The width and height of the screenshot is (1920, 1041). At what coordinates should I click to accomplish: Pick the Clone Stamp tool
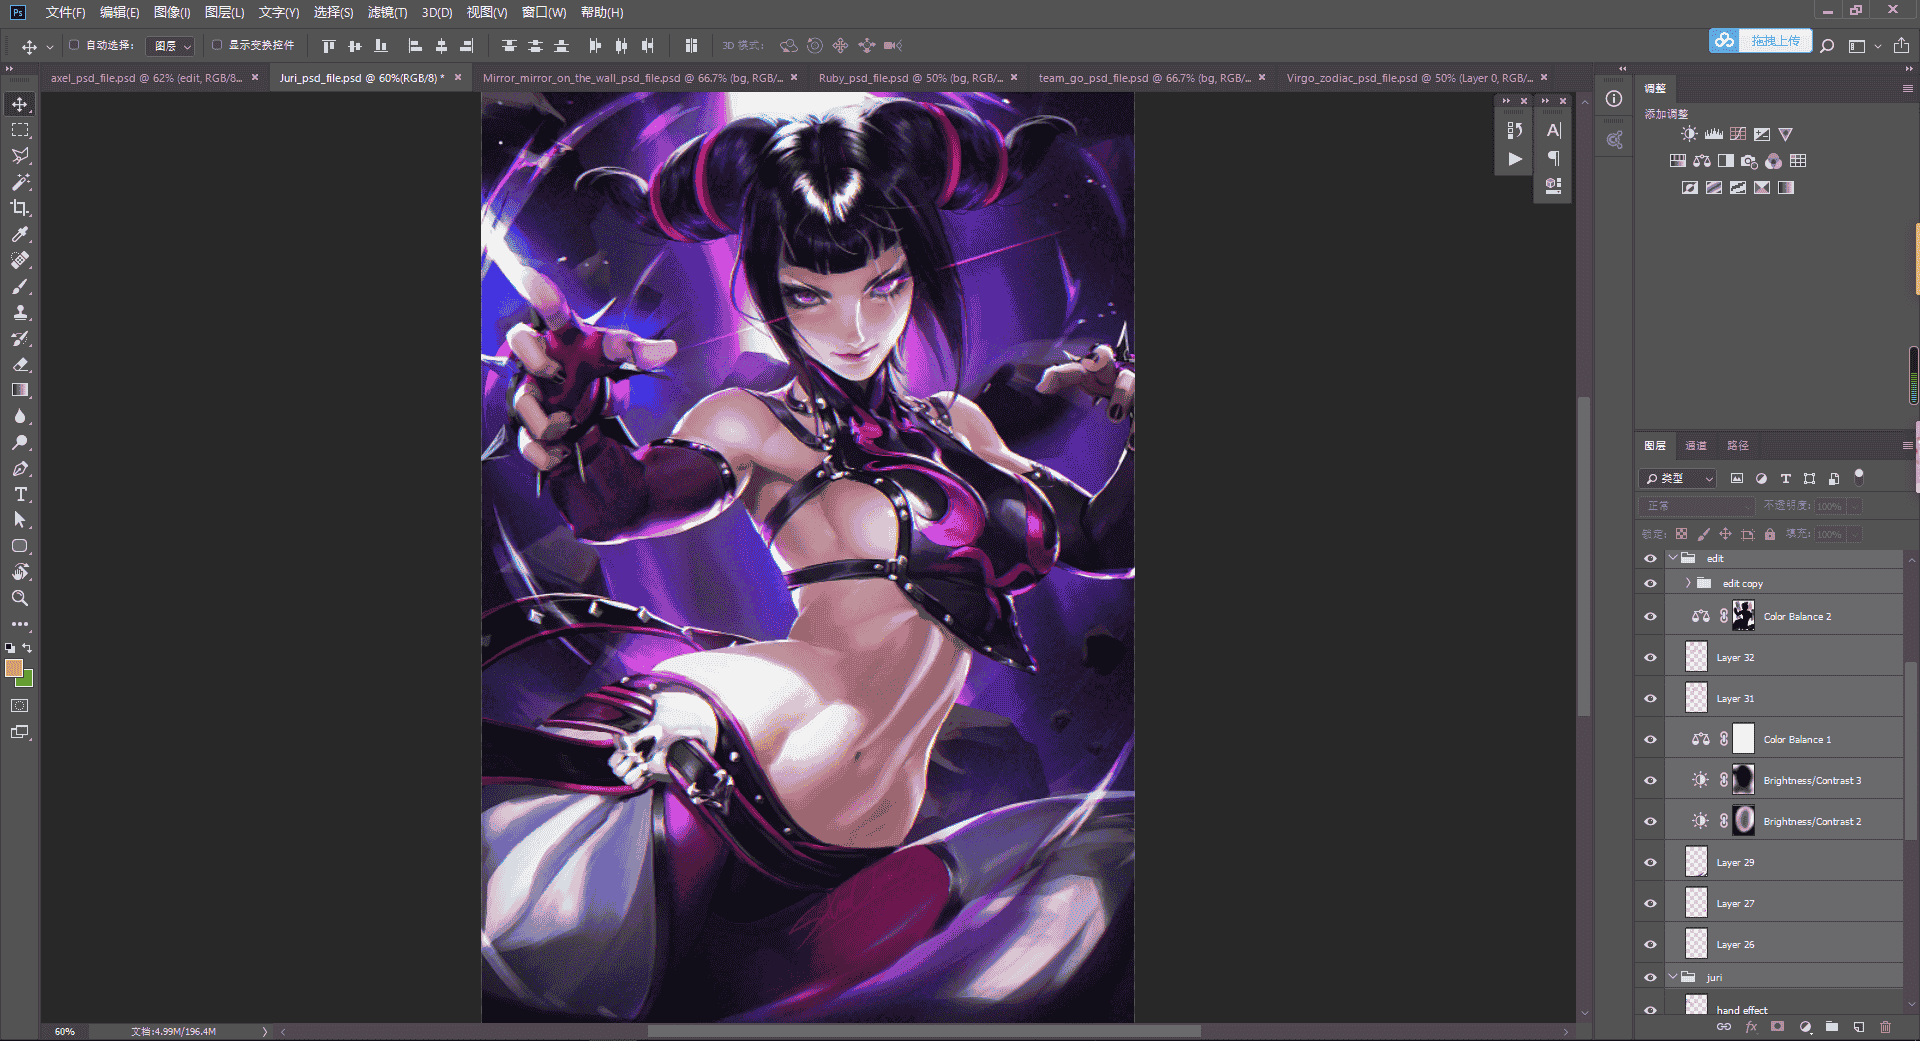[20, 312]
